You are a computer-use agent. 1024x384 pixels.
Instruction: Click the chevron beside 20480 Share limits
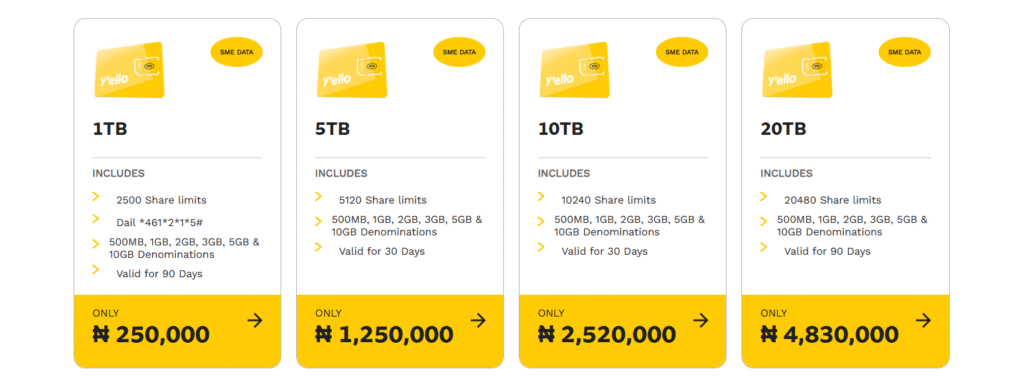[763, 197]
